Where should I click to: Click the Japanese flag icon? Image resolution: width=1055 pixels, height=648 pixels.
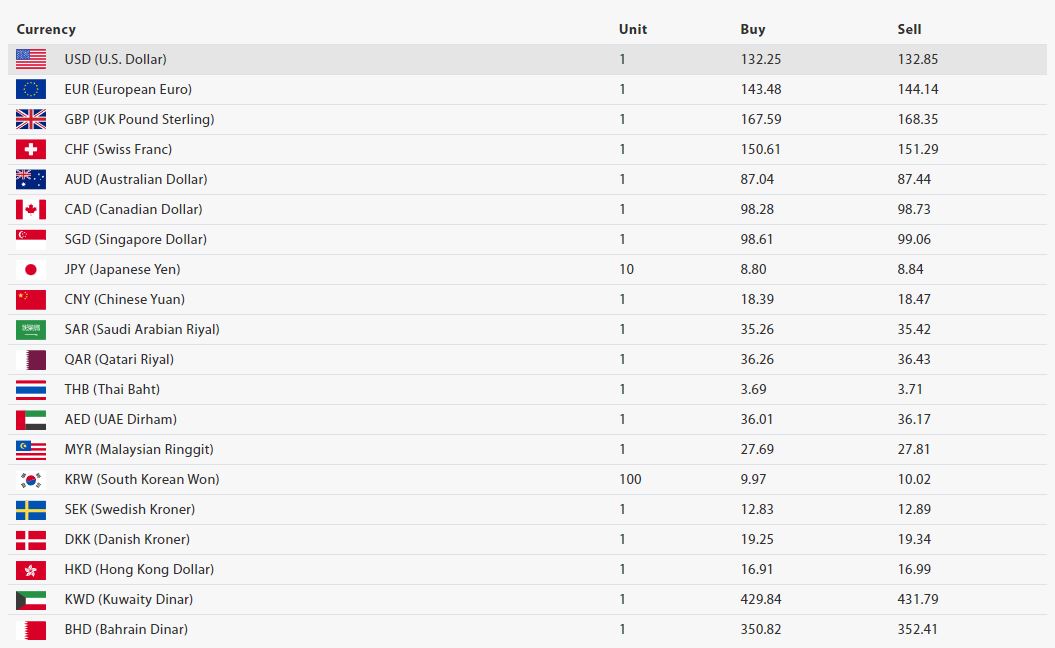pyautogui.click(x=31, y=270)
